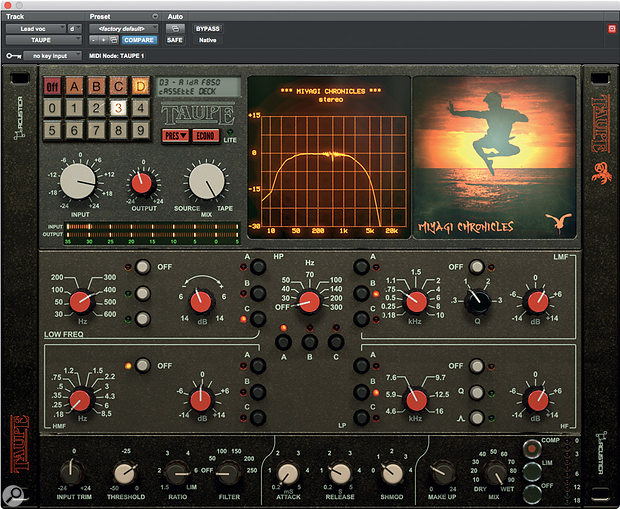
Task: Click center EQ model C button
Action: click(336, 342)
